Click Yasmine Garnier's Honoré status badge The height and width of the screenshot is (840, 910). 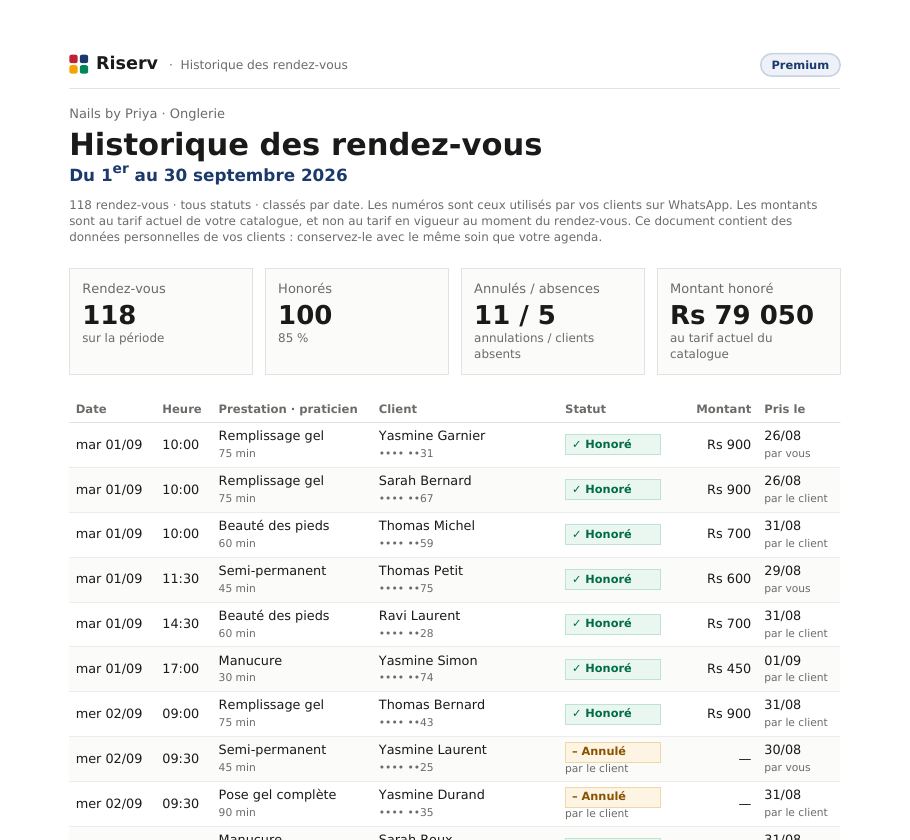[x=612, y=445]
